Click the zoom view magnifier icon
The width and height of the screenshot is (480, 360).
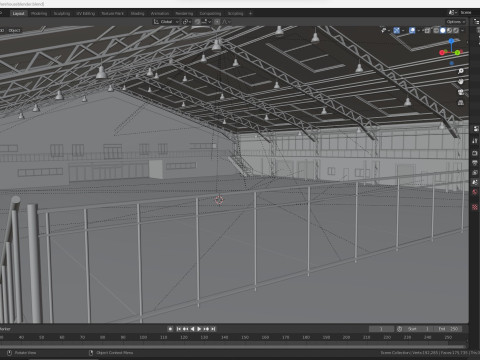point(461,71)
